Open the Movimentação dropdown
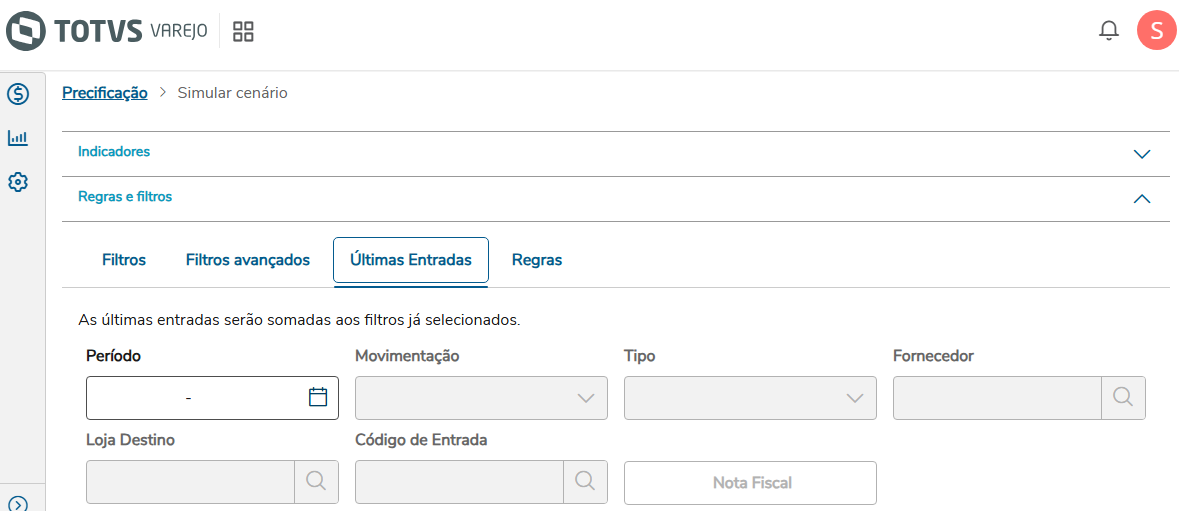Image resolution: width=1179 pixels, height=511 pixels. [x=481, y=397]
